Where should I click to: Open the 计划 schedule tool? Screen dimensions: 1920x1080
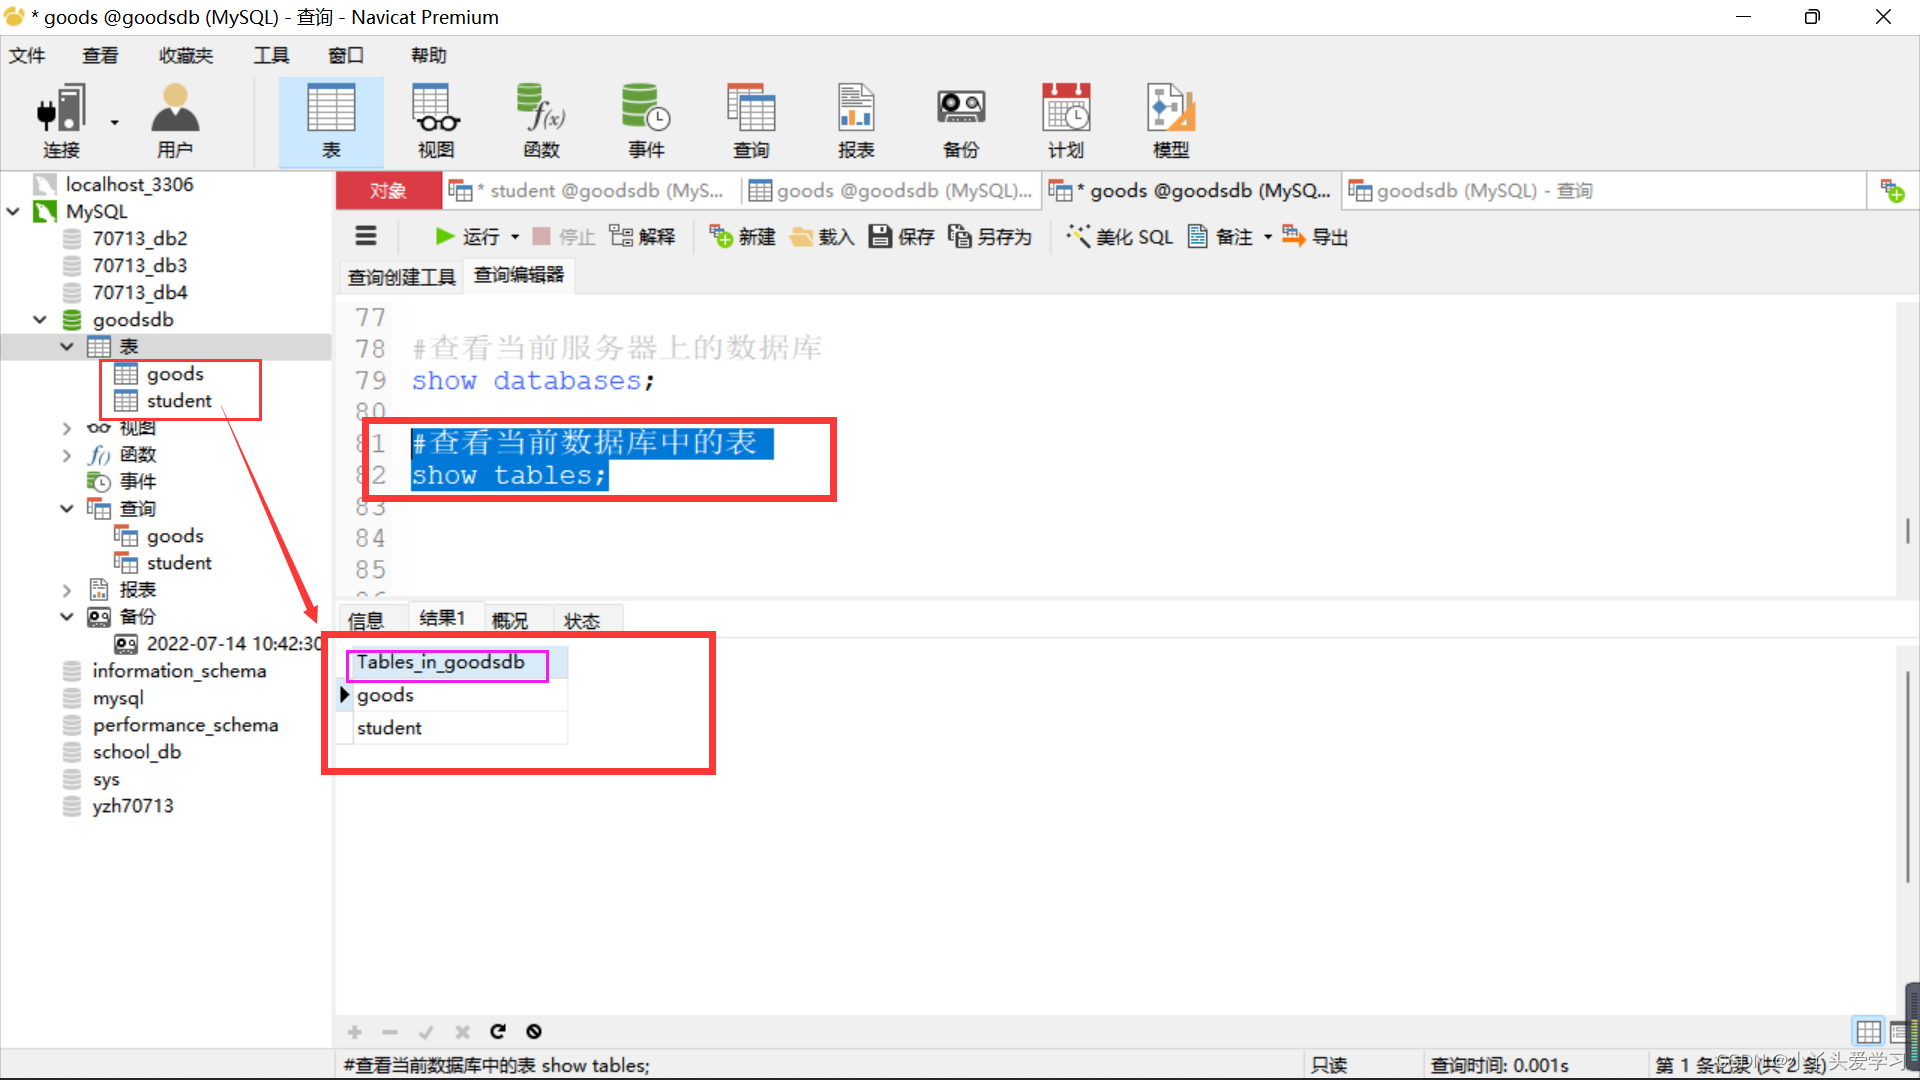[1066, 122]
